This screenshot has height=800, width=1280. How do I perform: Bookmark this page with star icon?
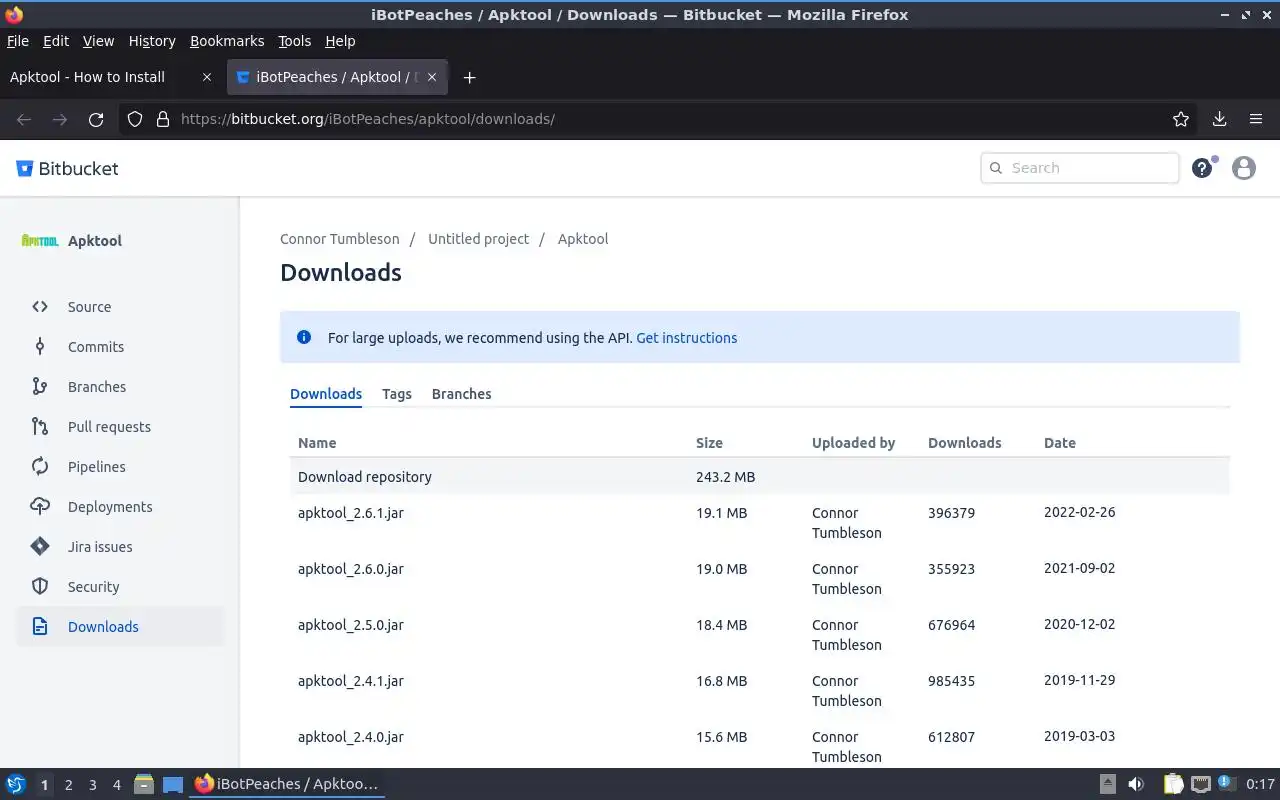pos(1181,119)
